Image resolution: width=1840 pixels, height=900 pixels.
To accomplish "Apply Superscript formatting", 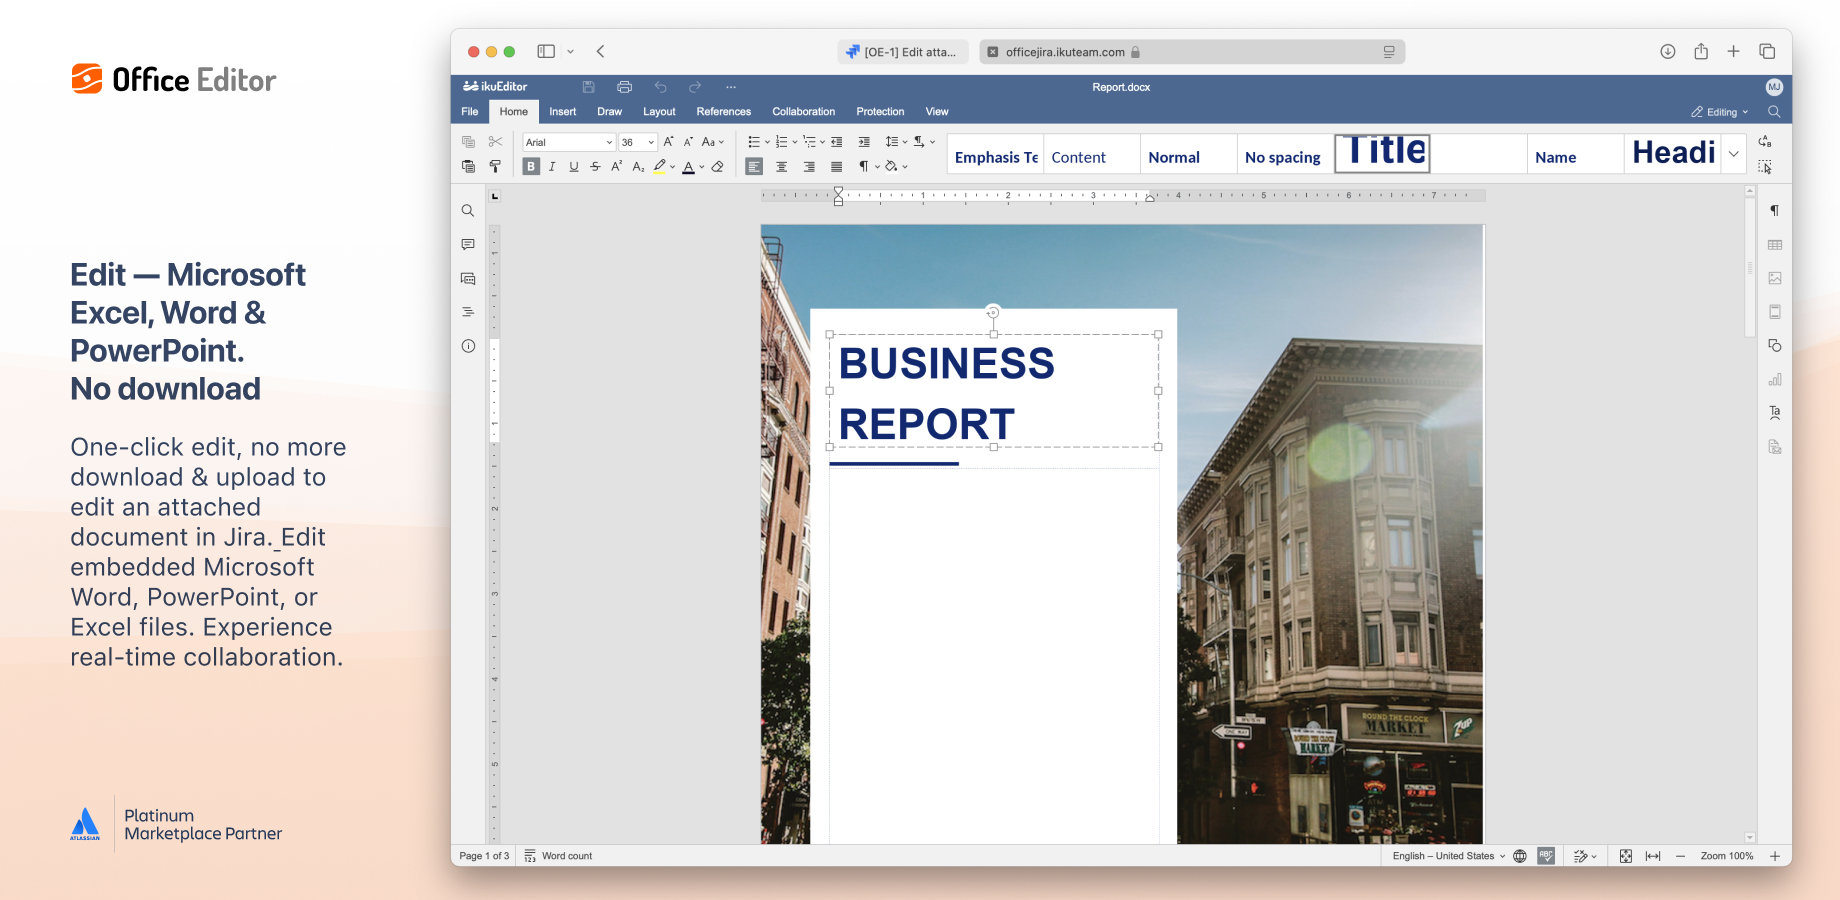I will click(617, 166).
